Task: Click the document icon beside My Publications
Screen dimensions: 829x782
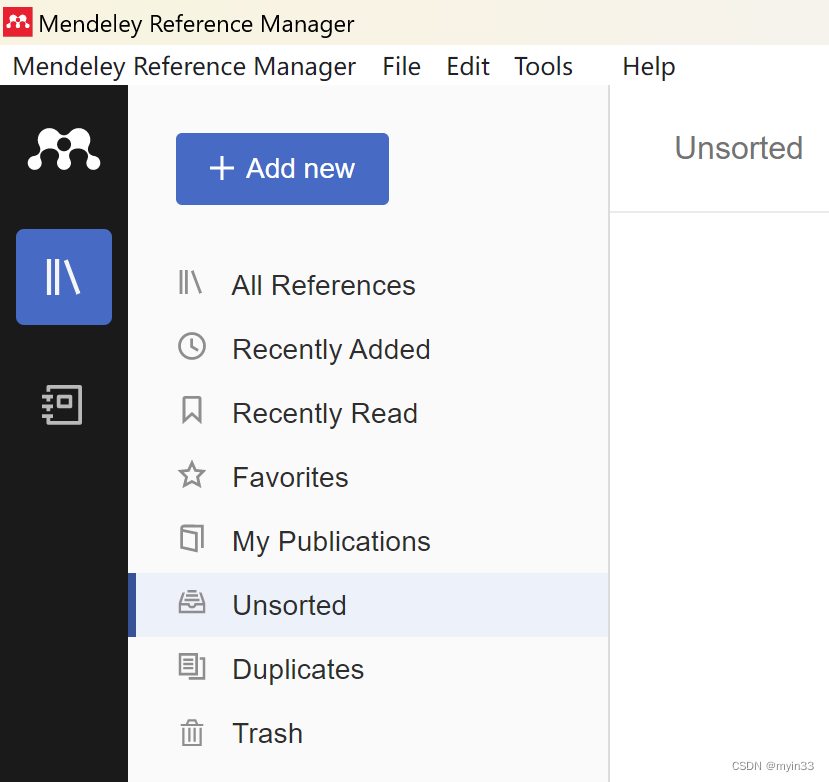Action: pos(191,538)
